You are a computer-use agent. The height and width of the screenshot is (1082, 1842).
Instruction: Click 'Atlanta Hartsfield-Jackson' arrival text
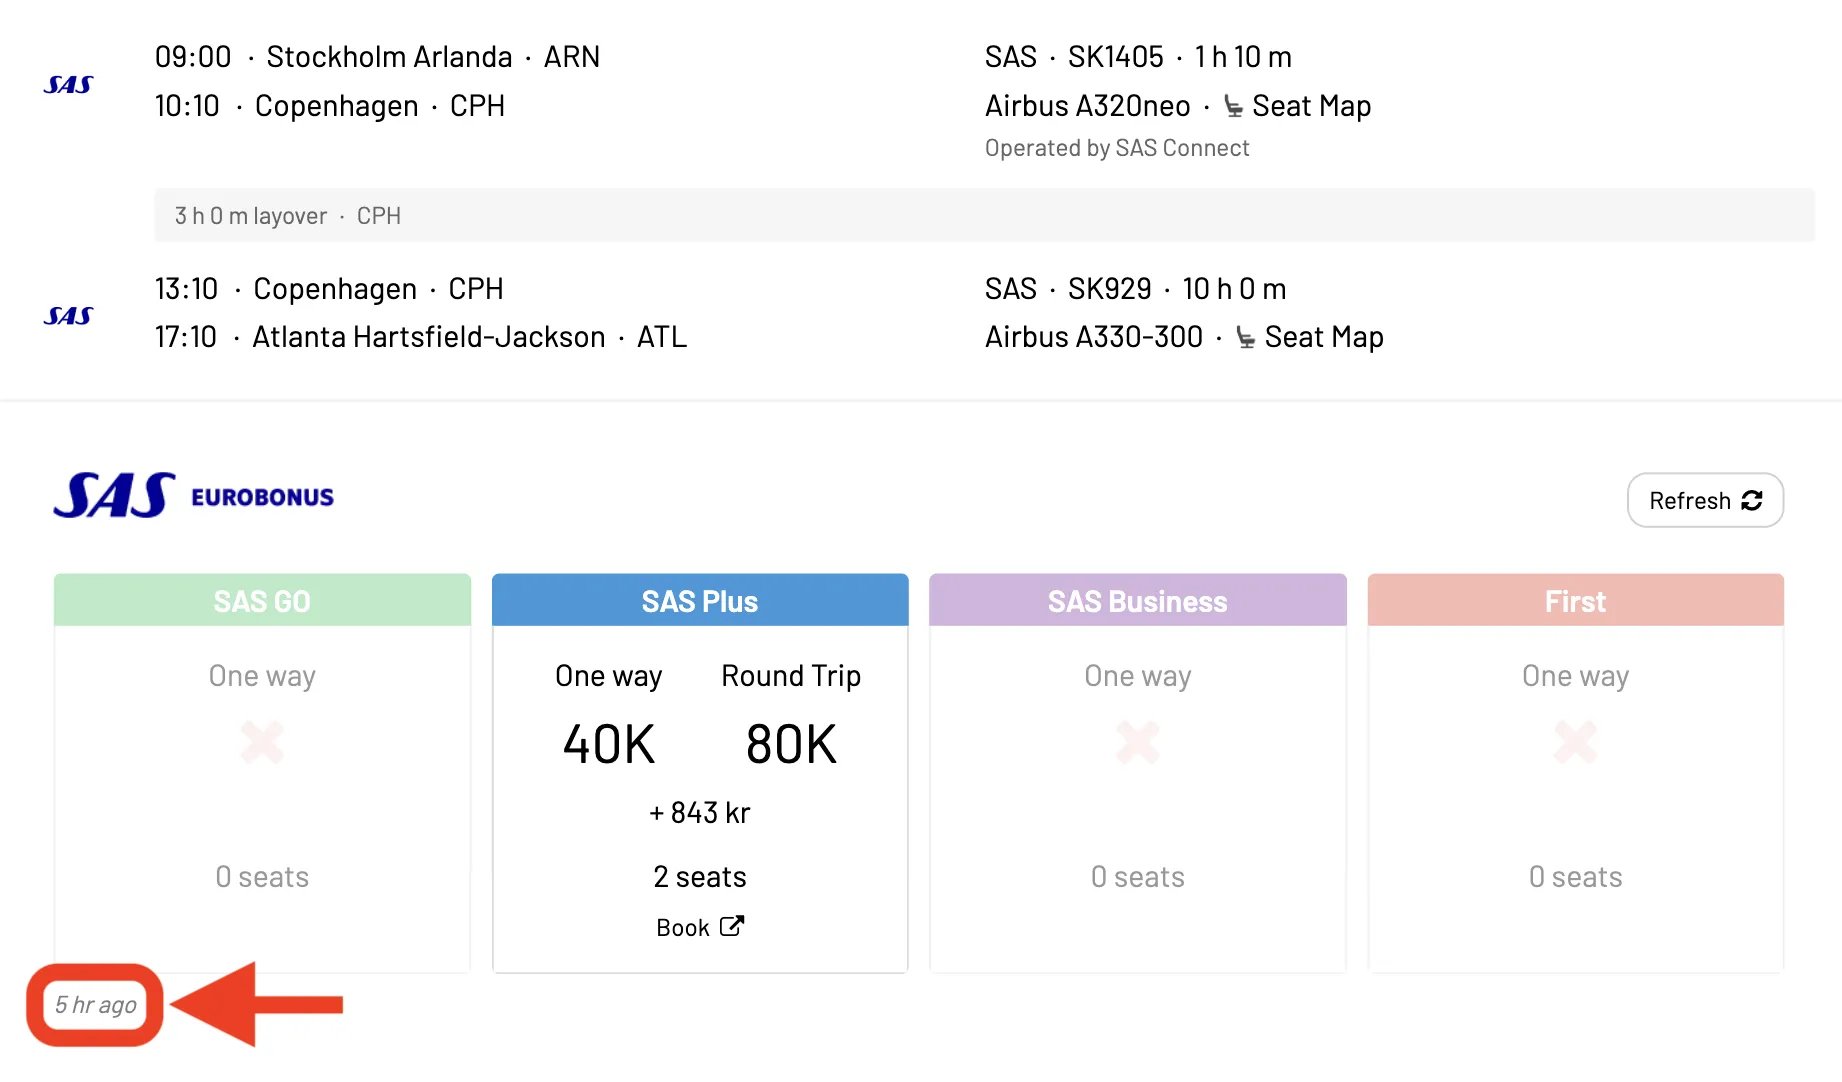[429, 337]
